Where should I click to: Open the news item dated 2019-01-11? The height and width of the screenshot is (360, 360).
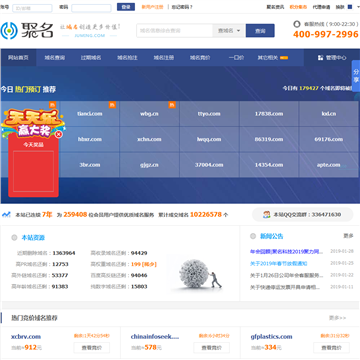[x=285, y=287]
